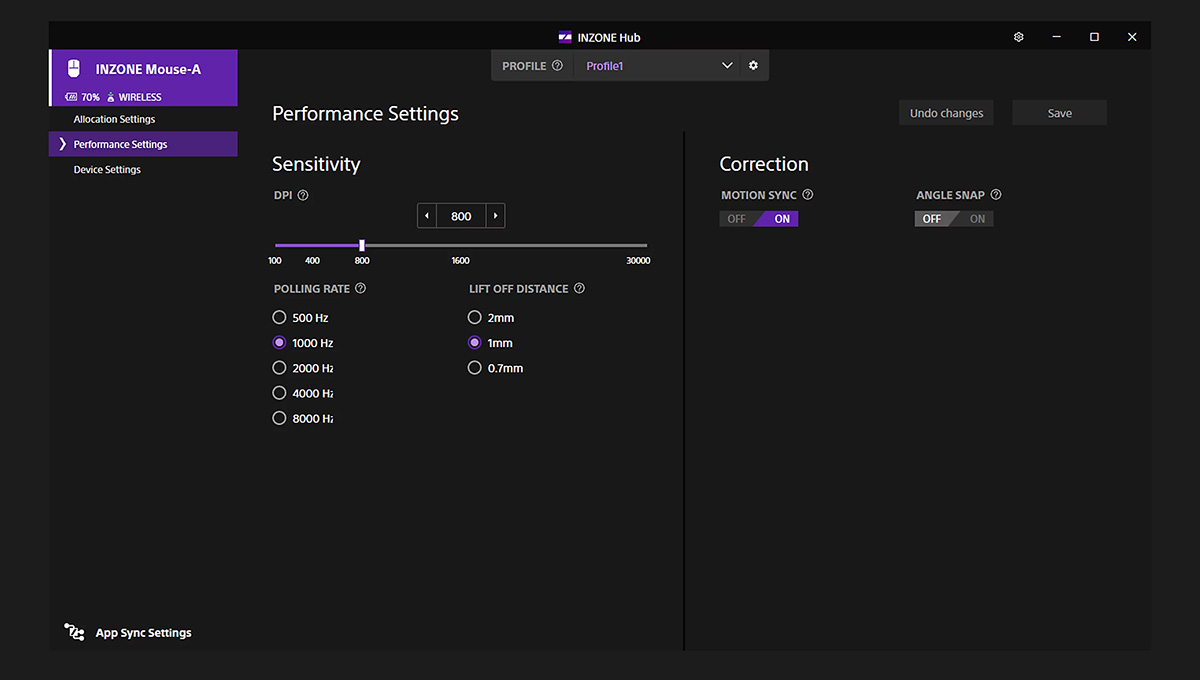The width and height of the screenshot is (1200, 680).
Task: Show help for Lift Off Distance
Action: click(579, 289)
